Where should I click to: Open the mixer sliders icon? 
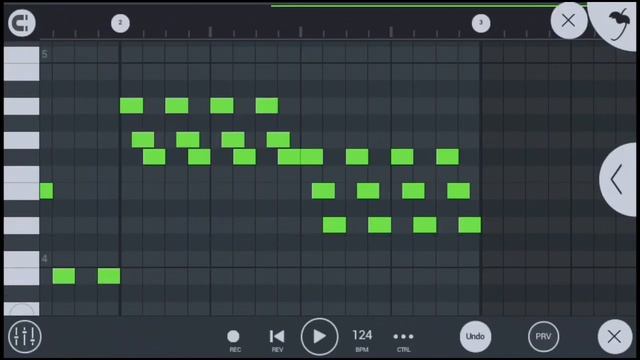[x=24, y=337]
